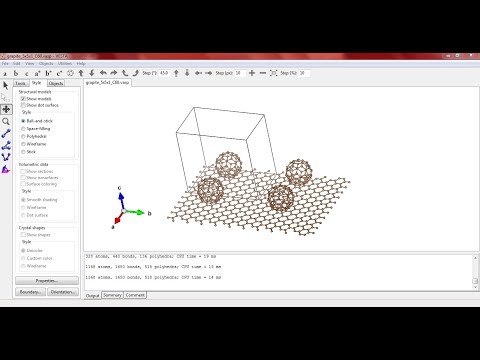Screen dimensions: 480x360
Task: Switch to the Objects side tab
Action: (x=56, y=83)
